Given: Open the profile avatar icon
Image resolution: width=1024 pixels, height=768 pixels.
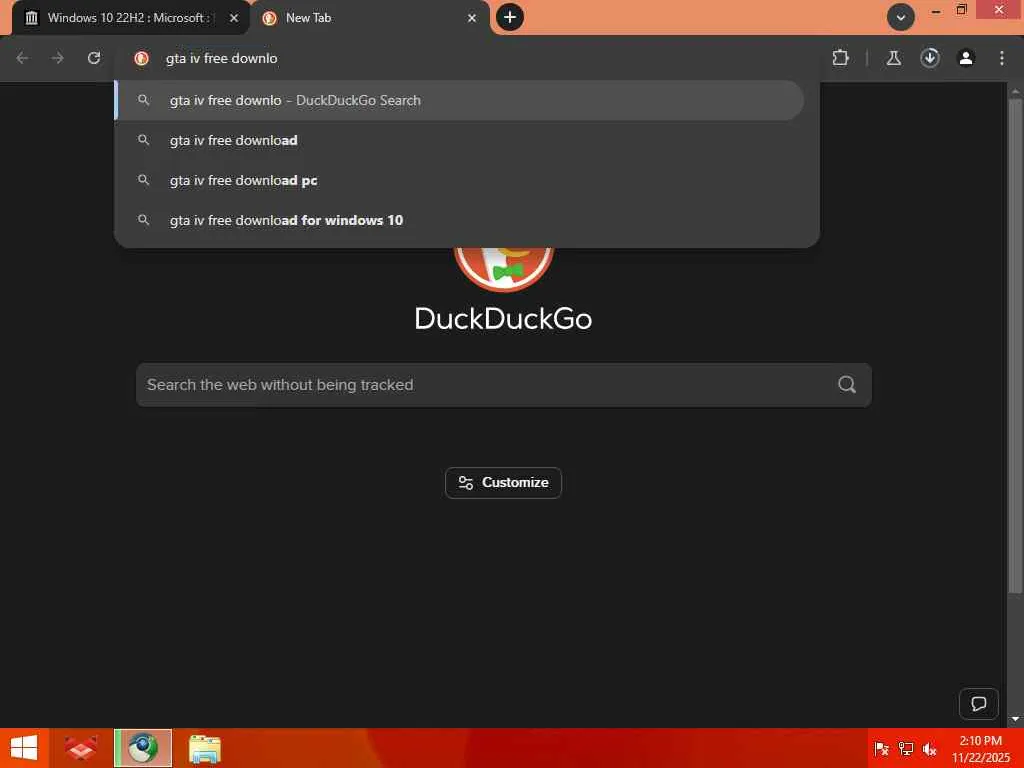Looking at the screenshot, I should click(966, 58).
